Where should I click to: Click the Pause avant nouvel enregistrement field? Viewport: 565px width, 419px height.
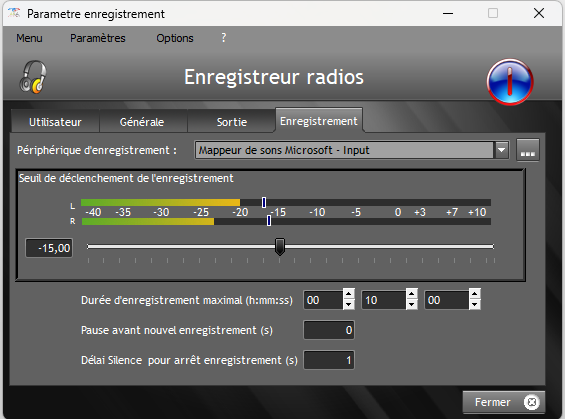tap(329, 330)
